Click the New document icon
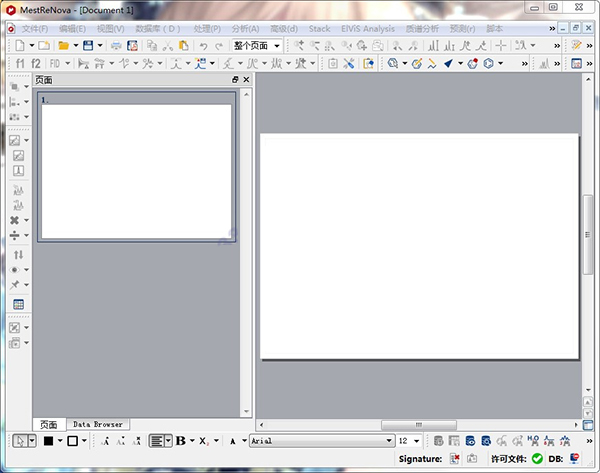 pos(18,46)
